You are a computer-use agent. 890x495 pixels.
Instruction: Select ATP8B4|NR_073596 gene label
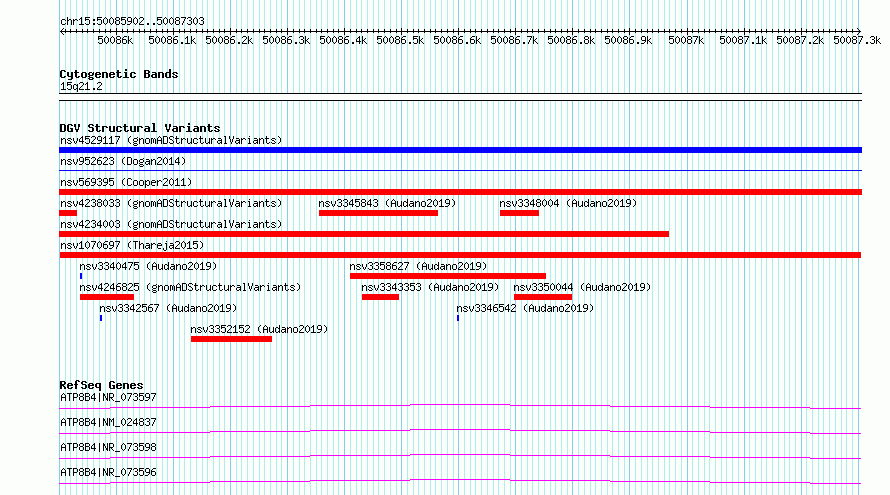coord(108,472)
